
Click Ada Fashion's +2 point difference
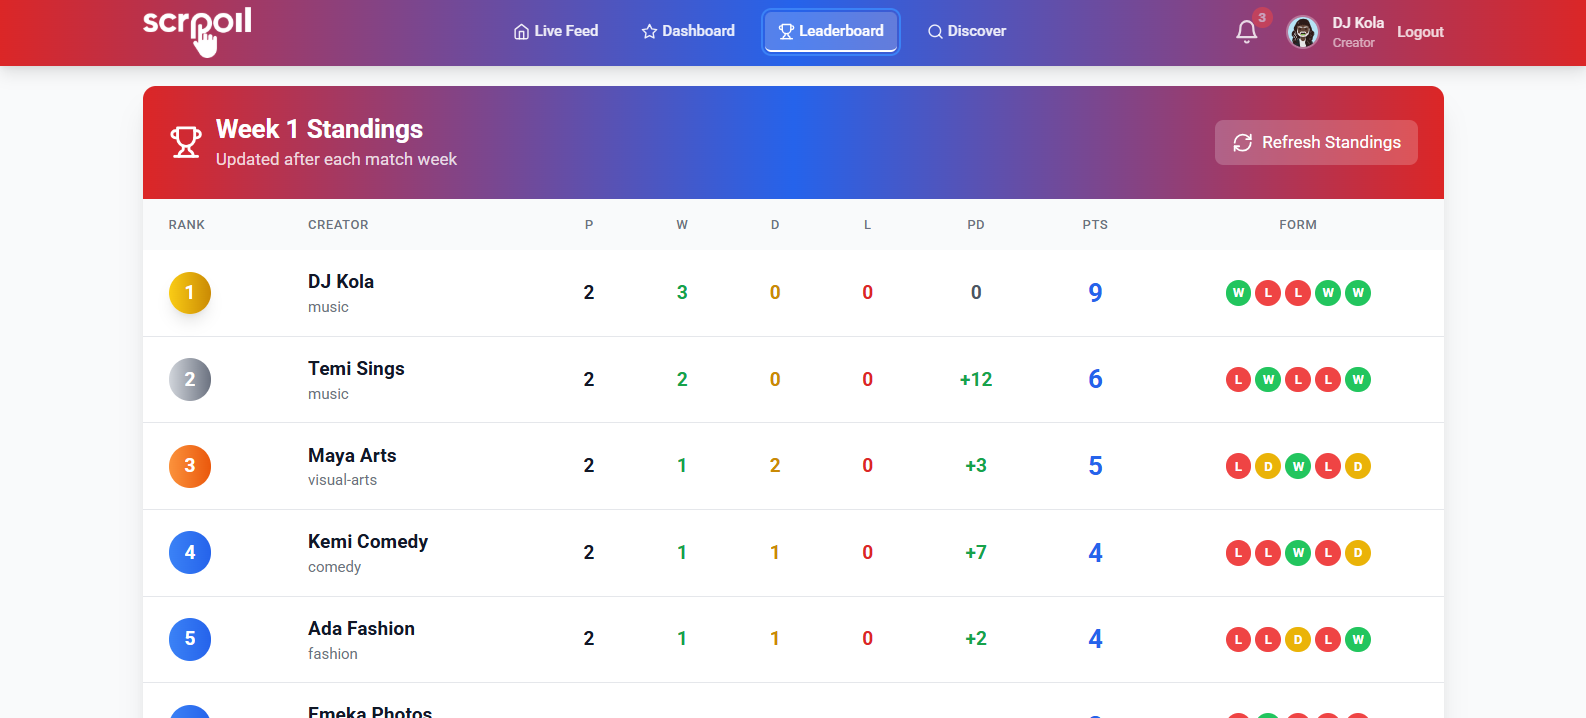(976, 639)
